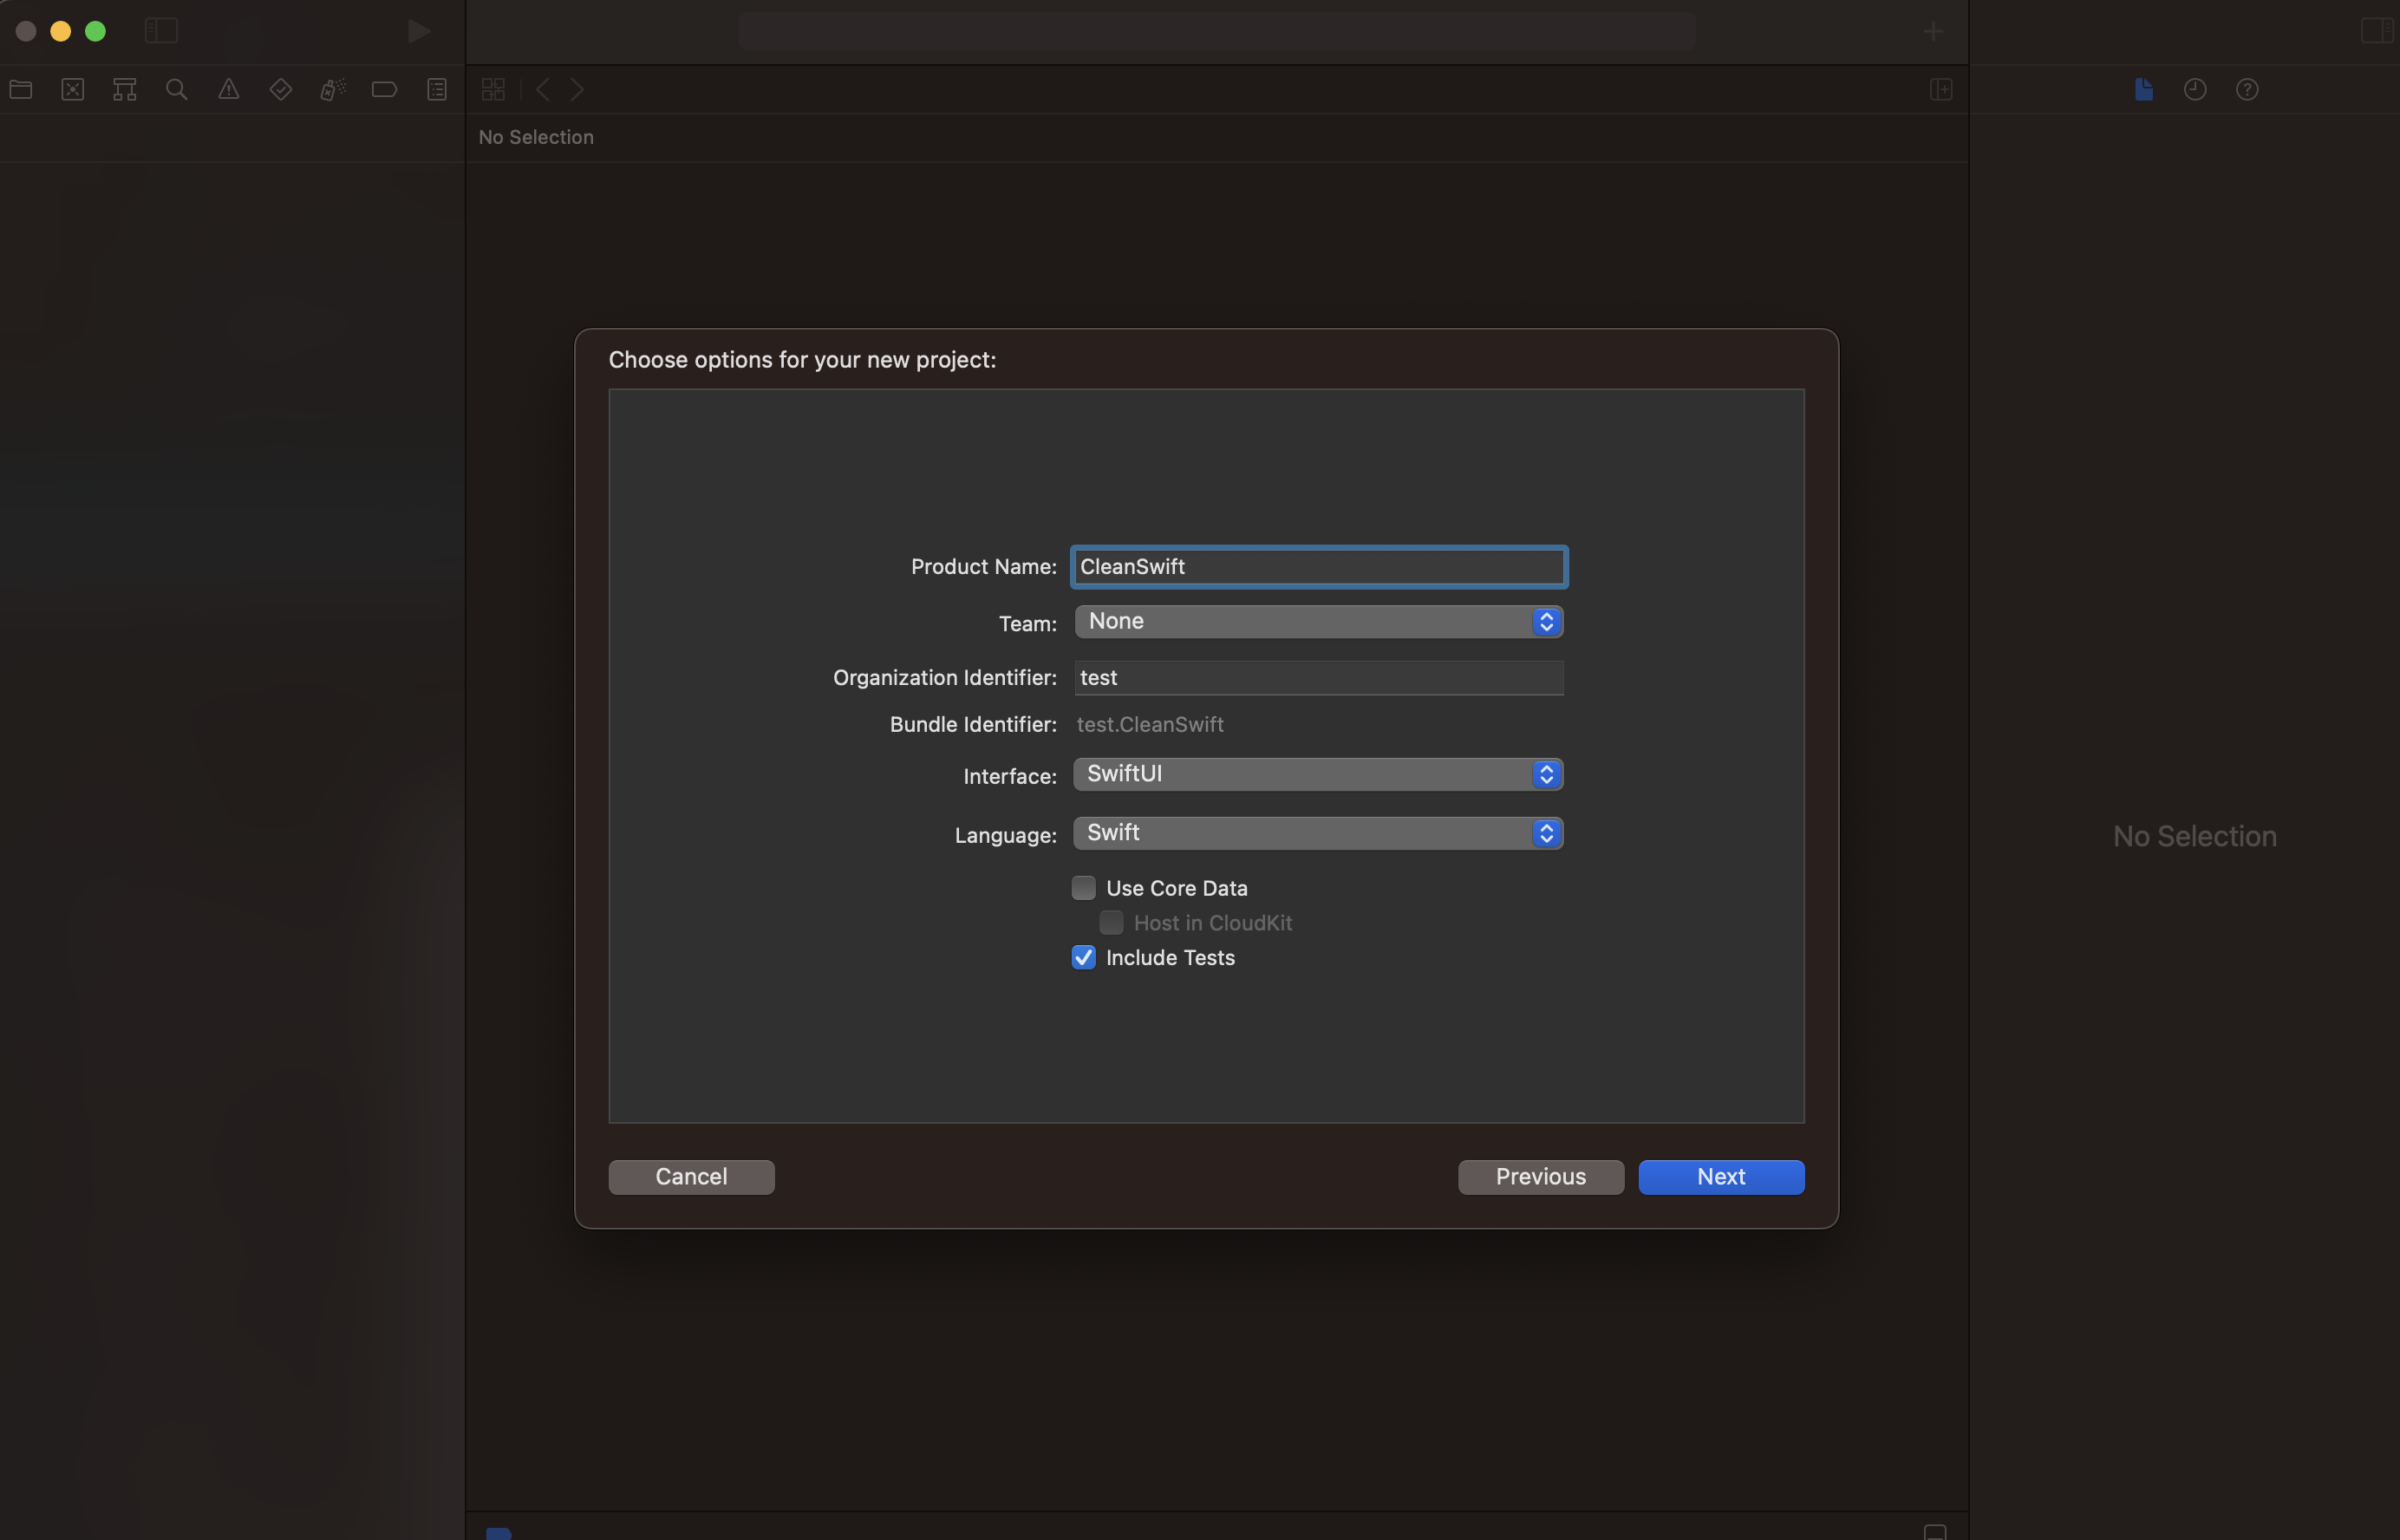Click the Host in CloudKit checkbox
This screenshot has height=1540, width=2400.
[1111, 922]
